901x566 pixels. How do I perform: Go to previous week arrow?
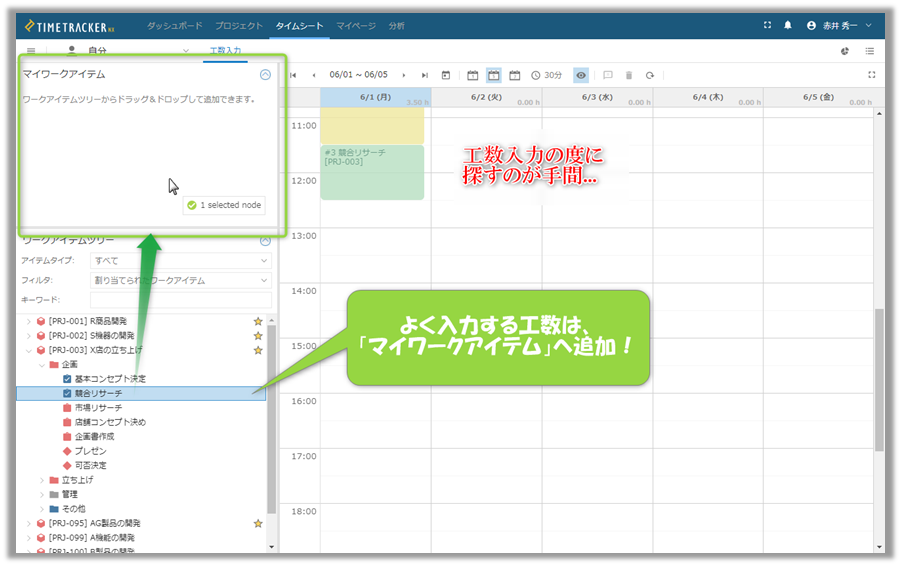point(314,75)
